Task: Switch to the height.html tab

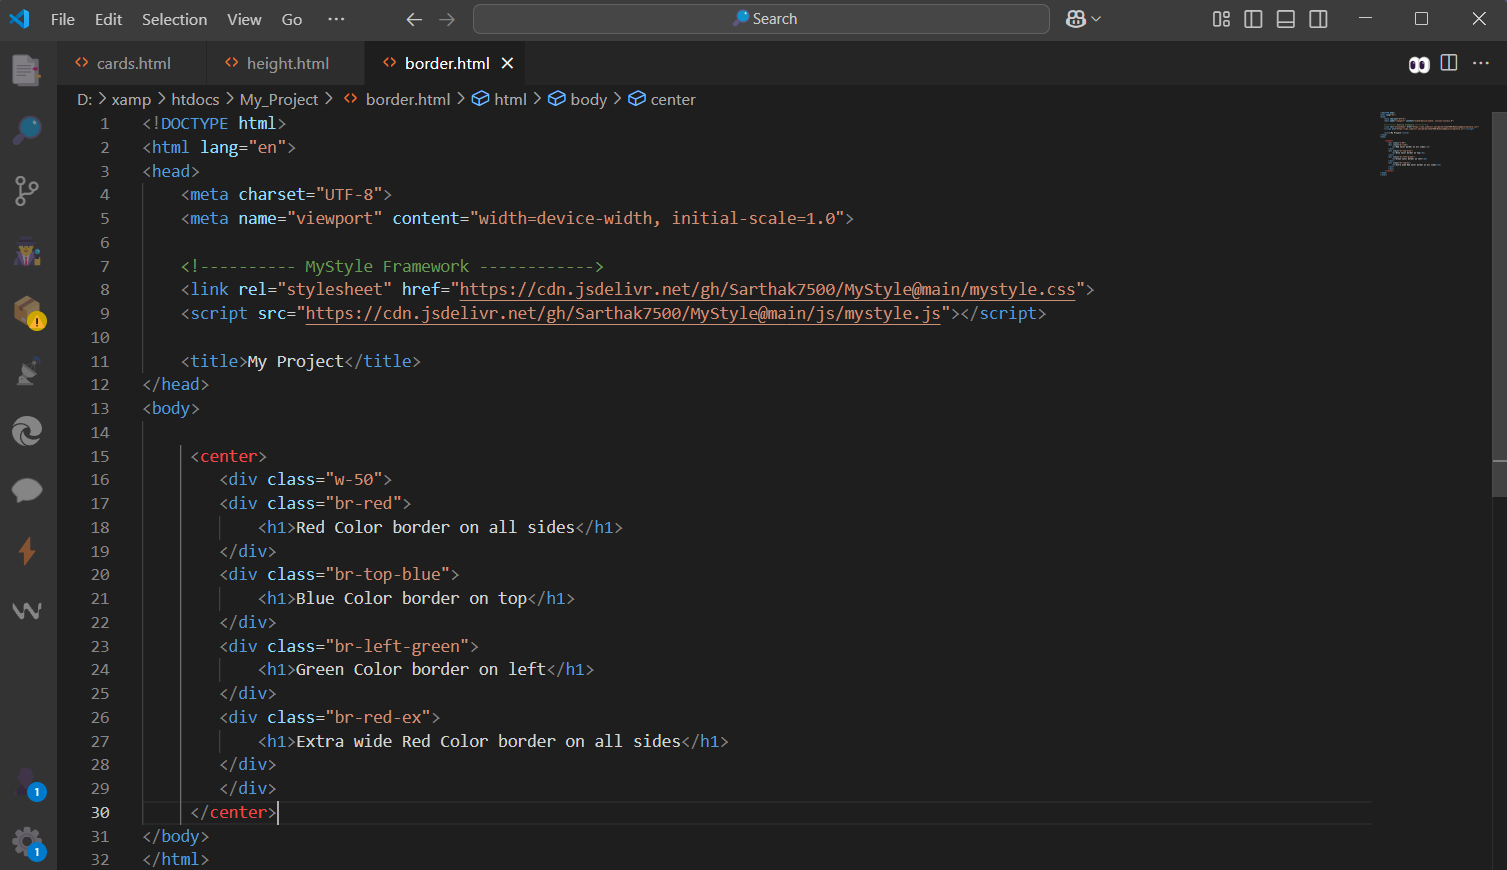Action: click(x=287, y=63)
